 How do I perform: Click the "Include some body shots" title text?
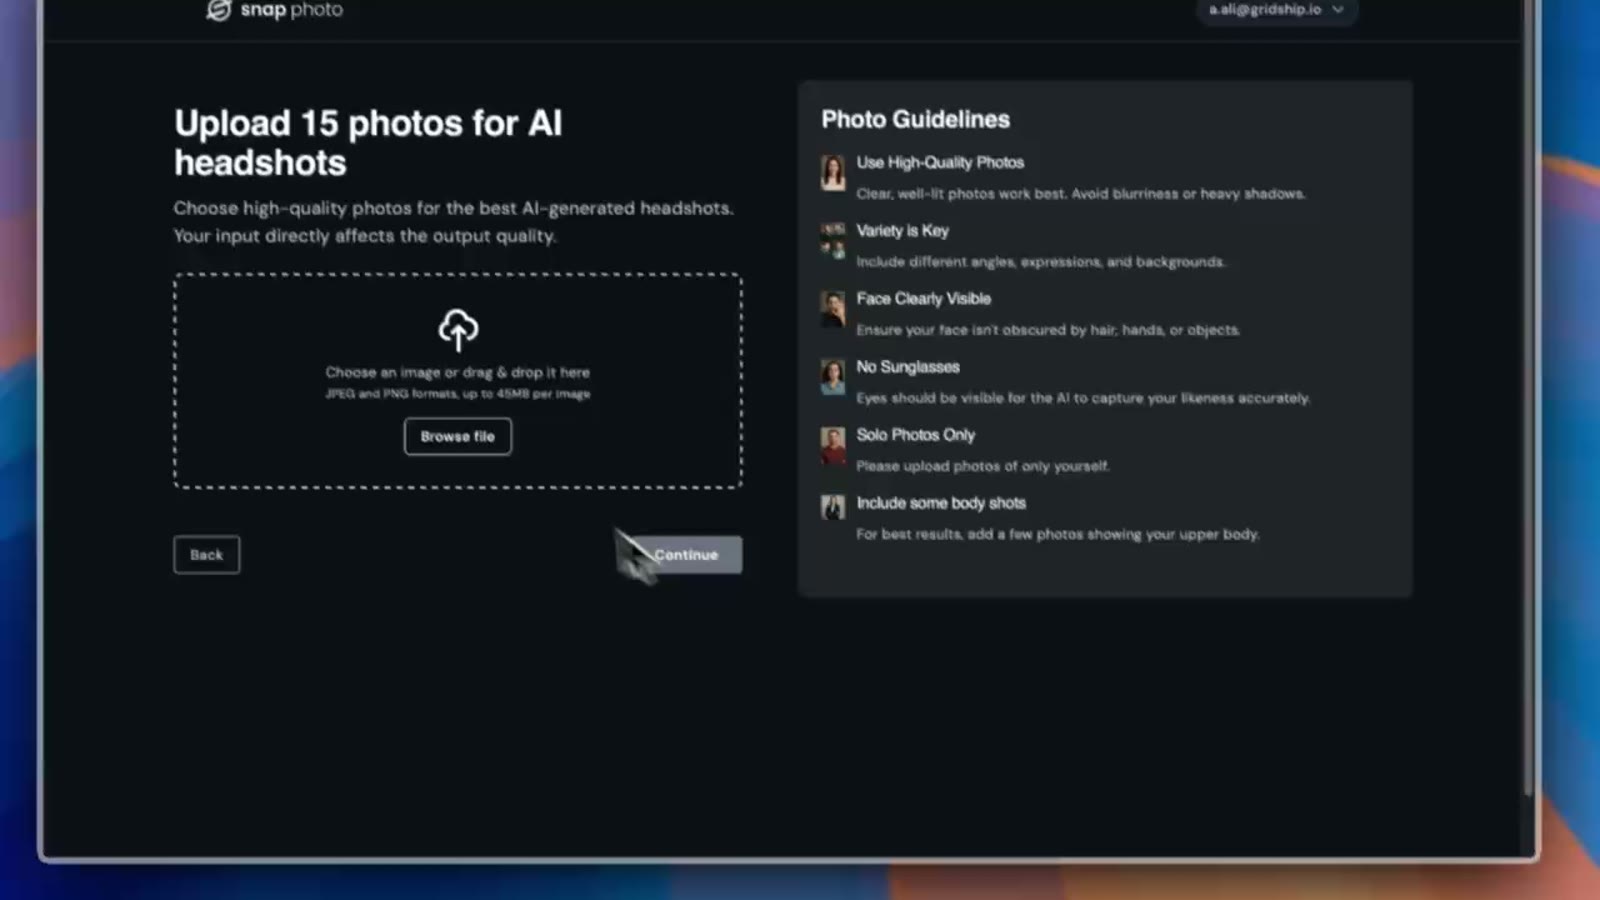941,502
